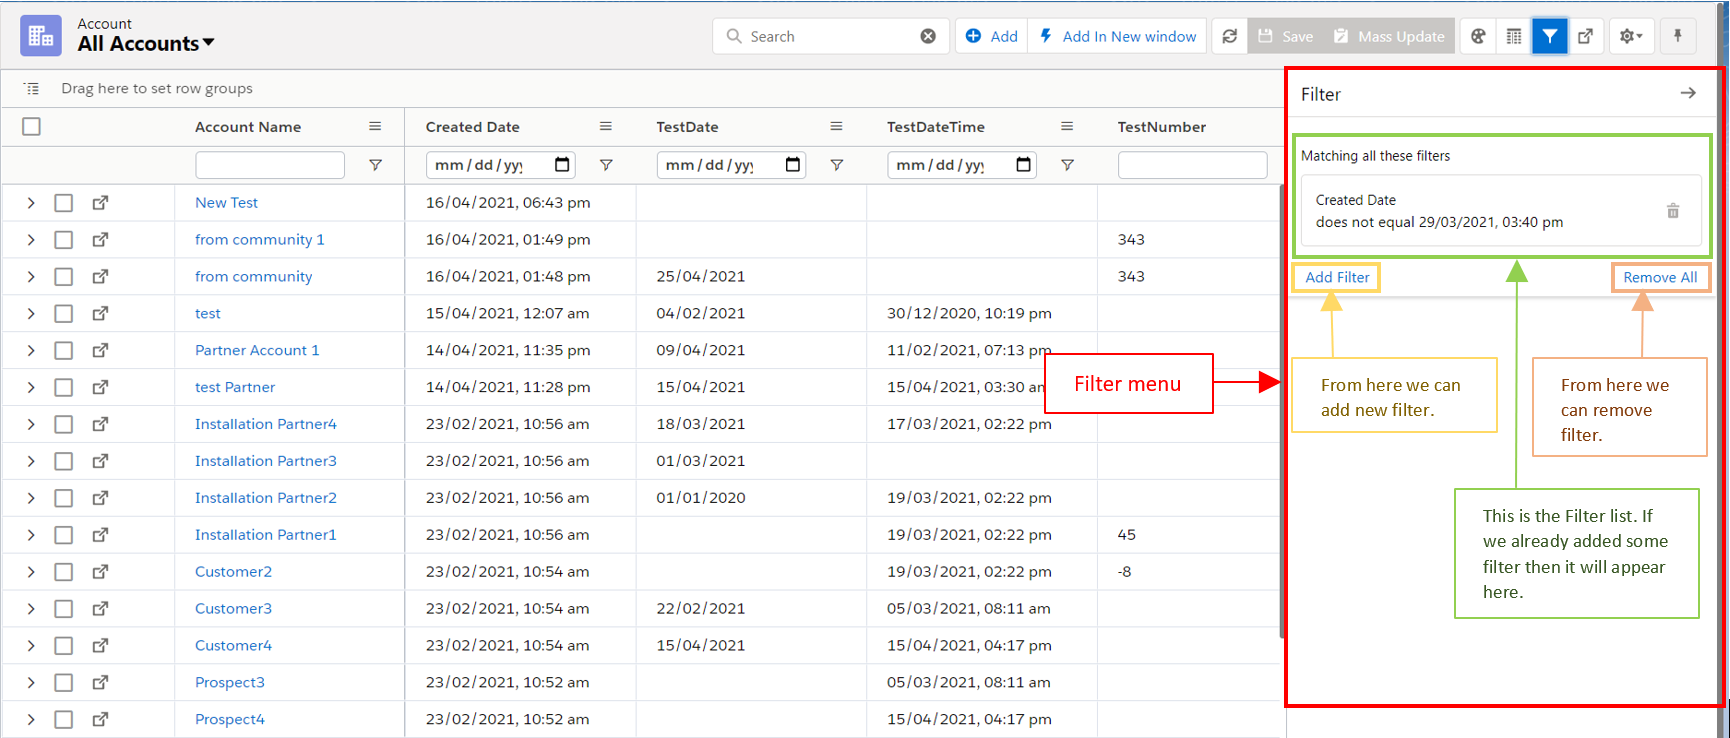Click Remove All in the filter panel
Viewport: 1730px width, 738px height.
[x=1660, y=278]
